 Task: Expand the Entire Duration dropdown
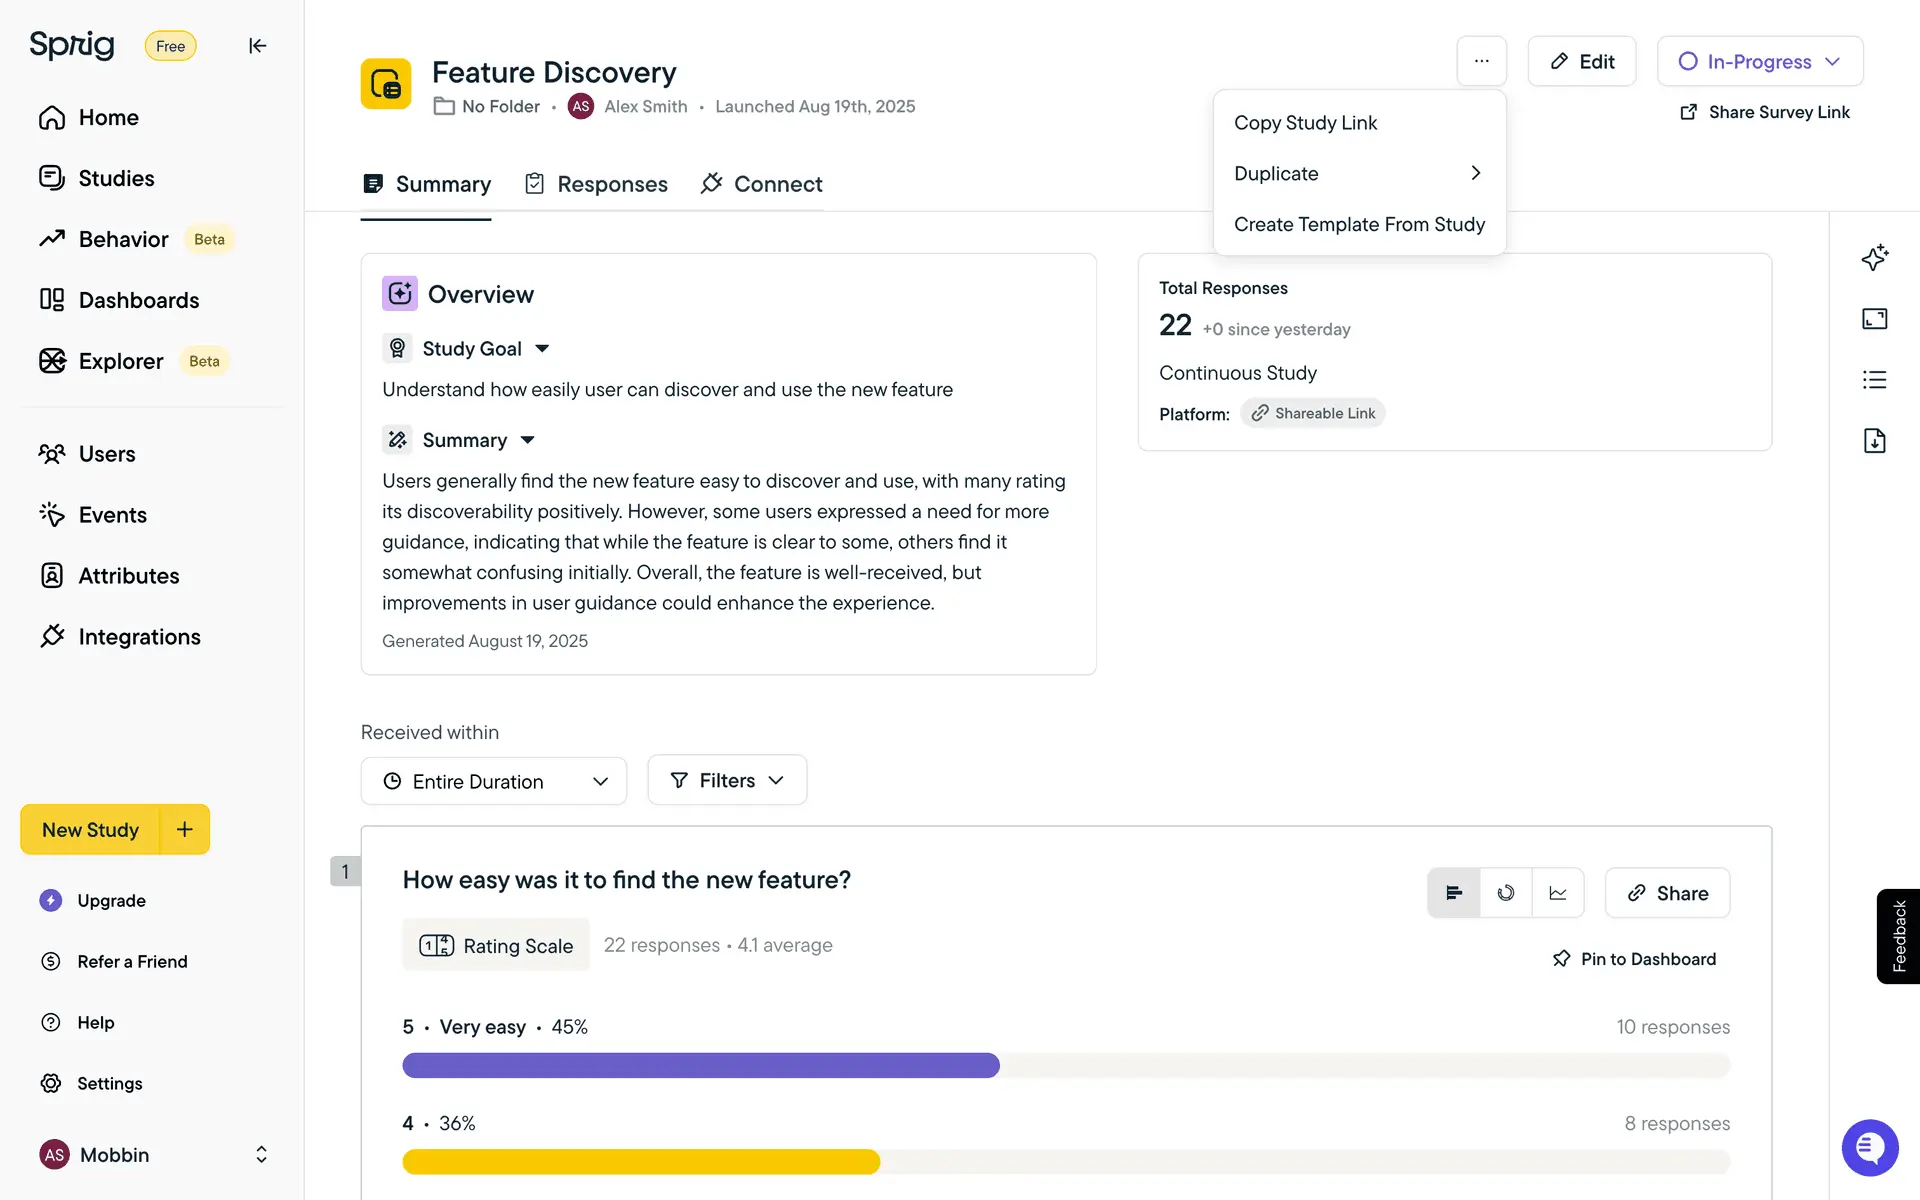494,781
